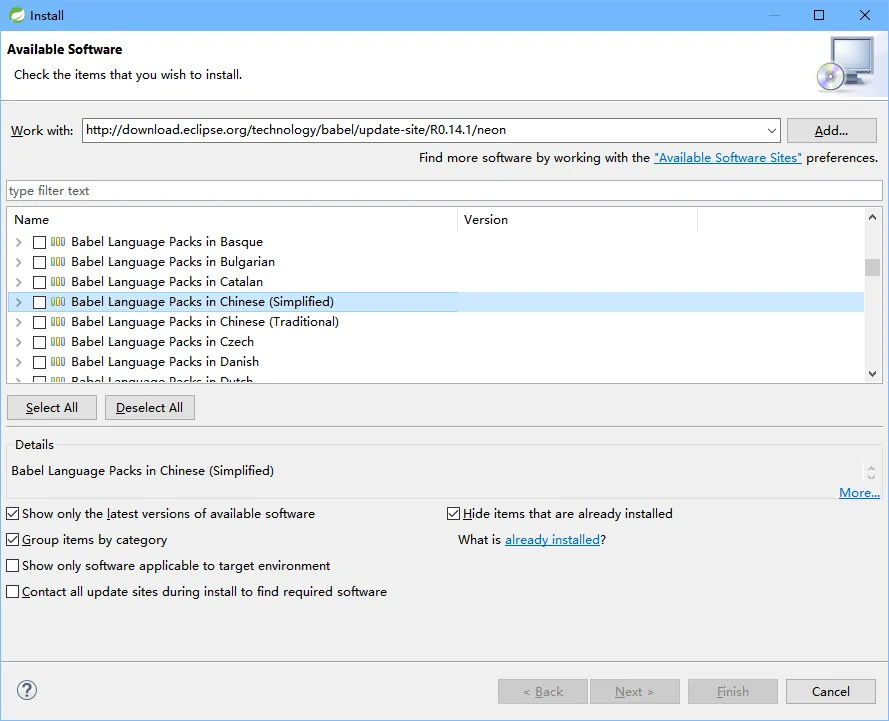Enable Show only software applicable to target environment

(12, 566)
